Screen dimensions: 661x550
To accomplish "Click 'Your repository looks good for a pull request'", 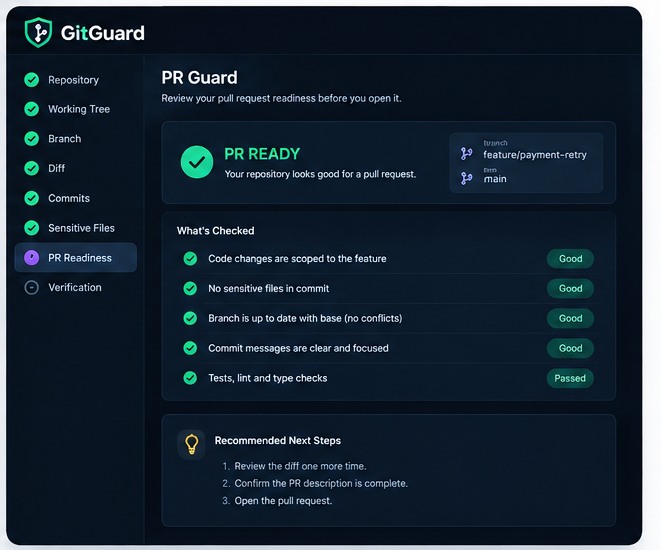I will 320,174.
